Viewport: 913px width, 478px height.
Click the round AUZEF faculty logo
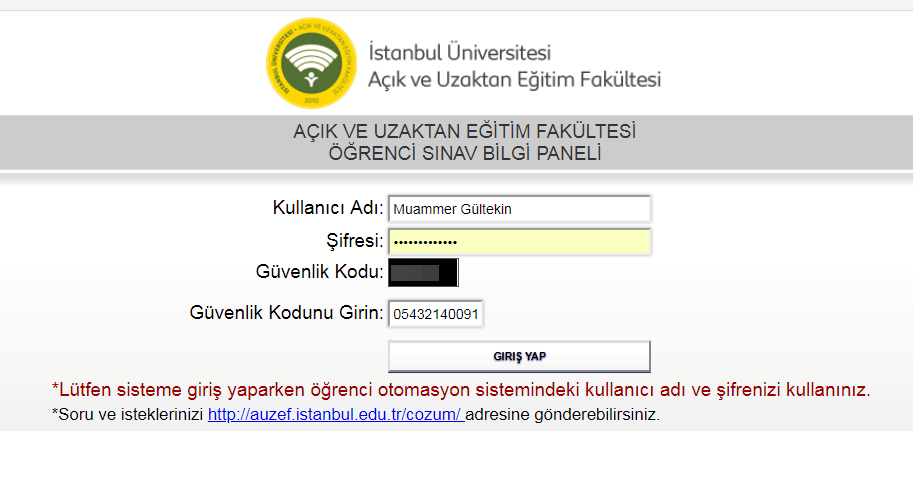point(312,63)
